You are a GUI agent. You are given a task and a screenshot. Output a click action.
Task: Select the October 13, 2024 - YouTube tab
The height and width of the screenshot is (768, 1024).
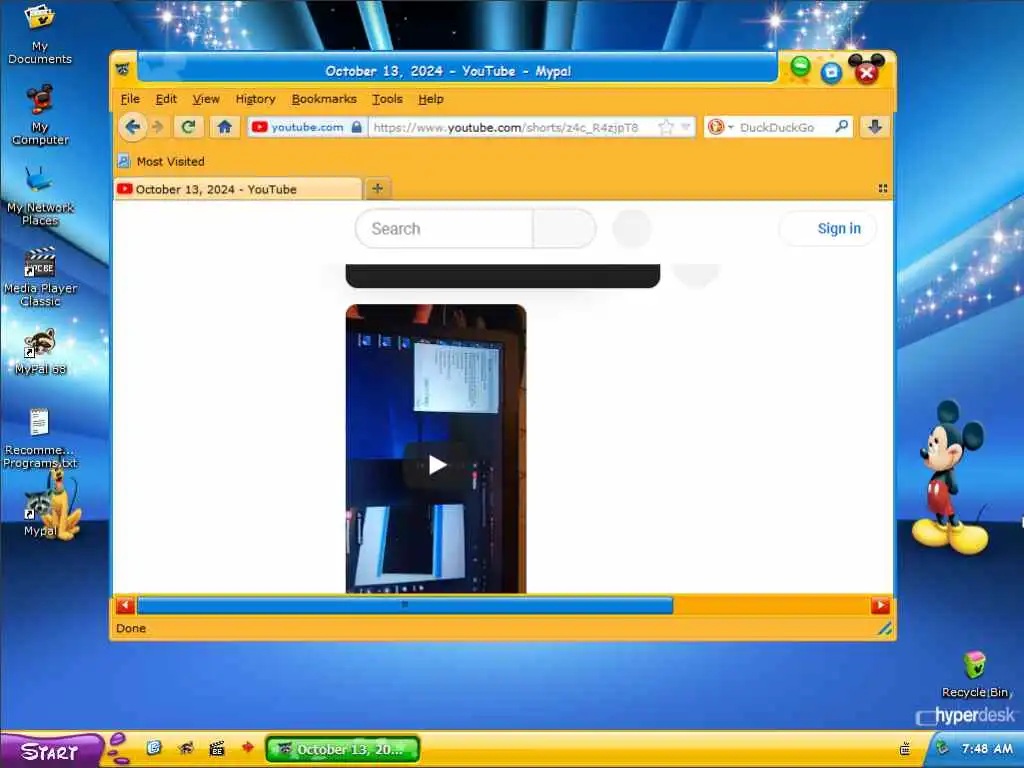coord(238,189)
